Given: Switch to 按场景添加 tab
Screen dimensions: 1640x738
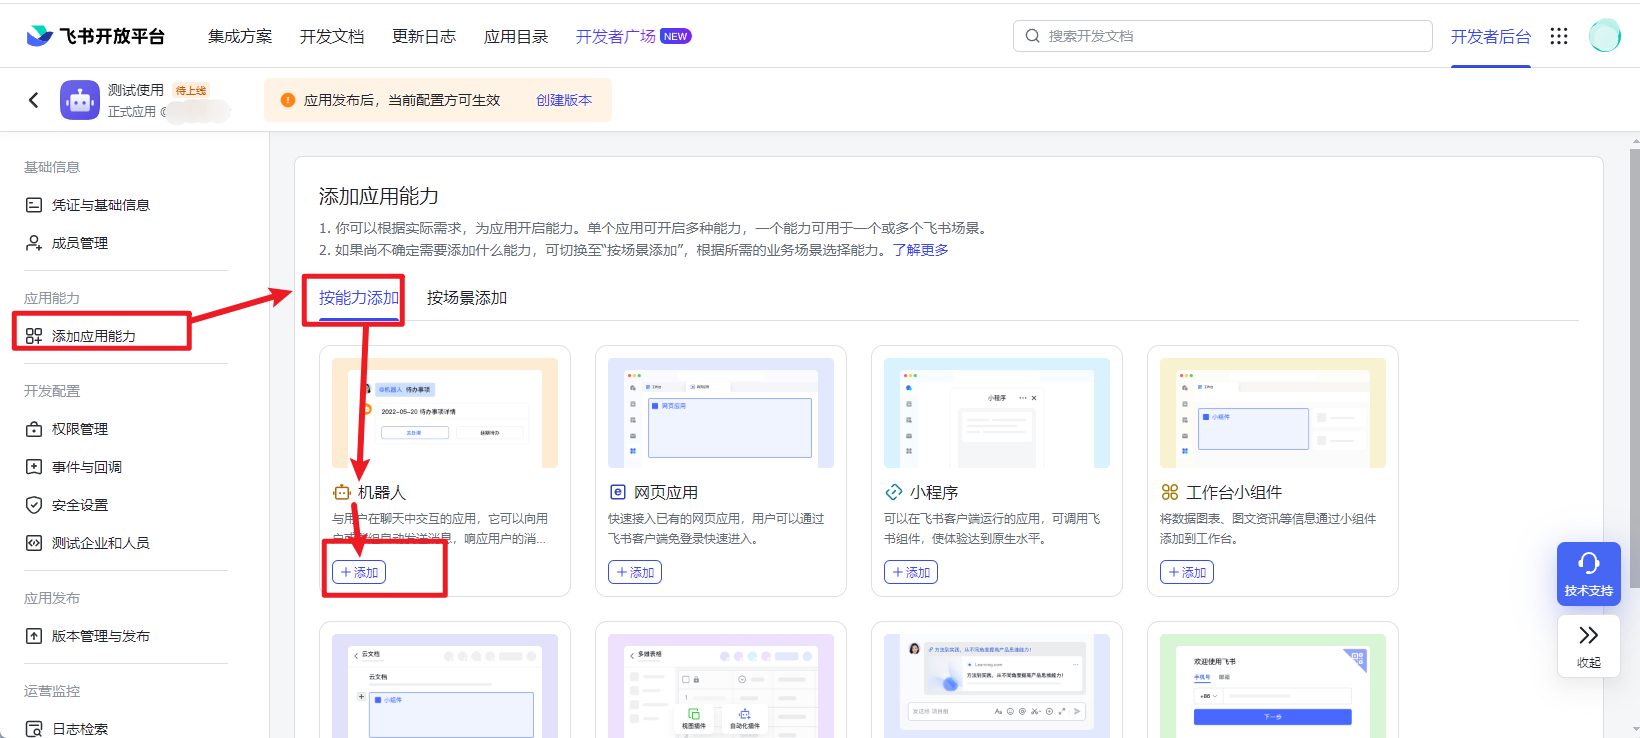Looking at the screenshot, I should click(x=467, y=298).
